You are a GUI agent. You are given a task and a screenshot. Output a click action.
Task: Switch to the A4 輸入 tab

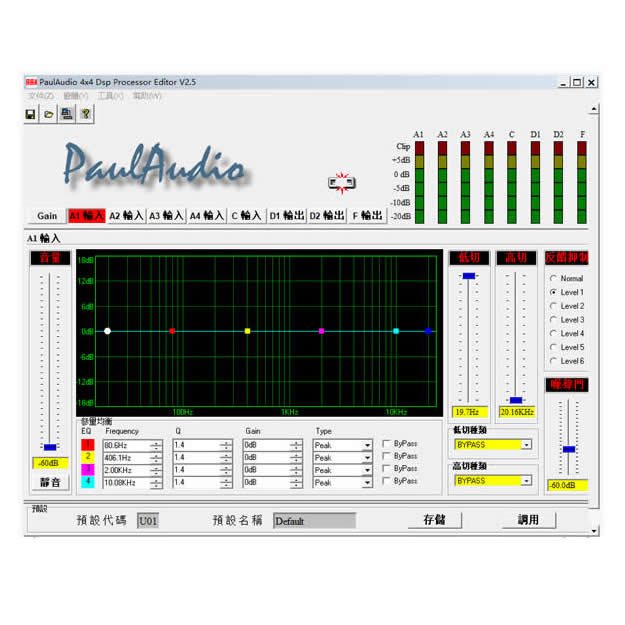tap(206, 216)
